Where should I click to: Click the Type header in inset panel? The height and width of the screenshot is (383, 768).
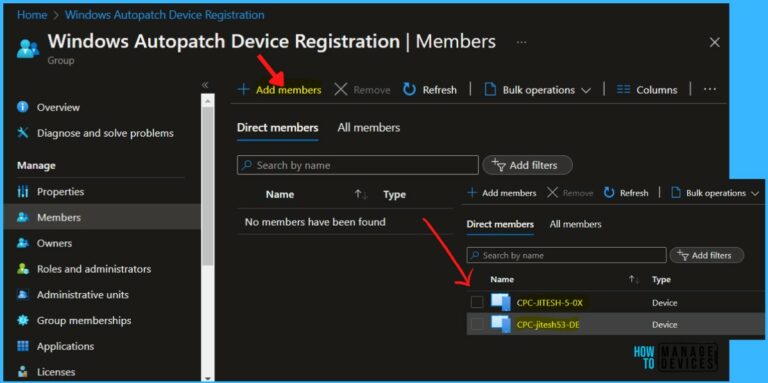(661, 280)
